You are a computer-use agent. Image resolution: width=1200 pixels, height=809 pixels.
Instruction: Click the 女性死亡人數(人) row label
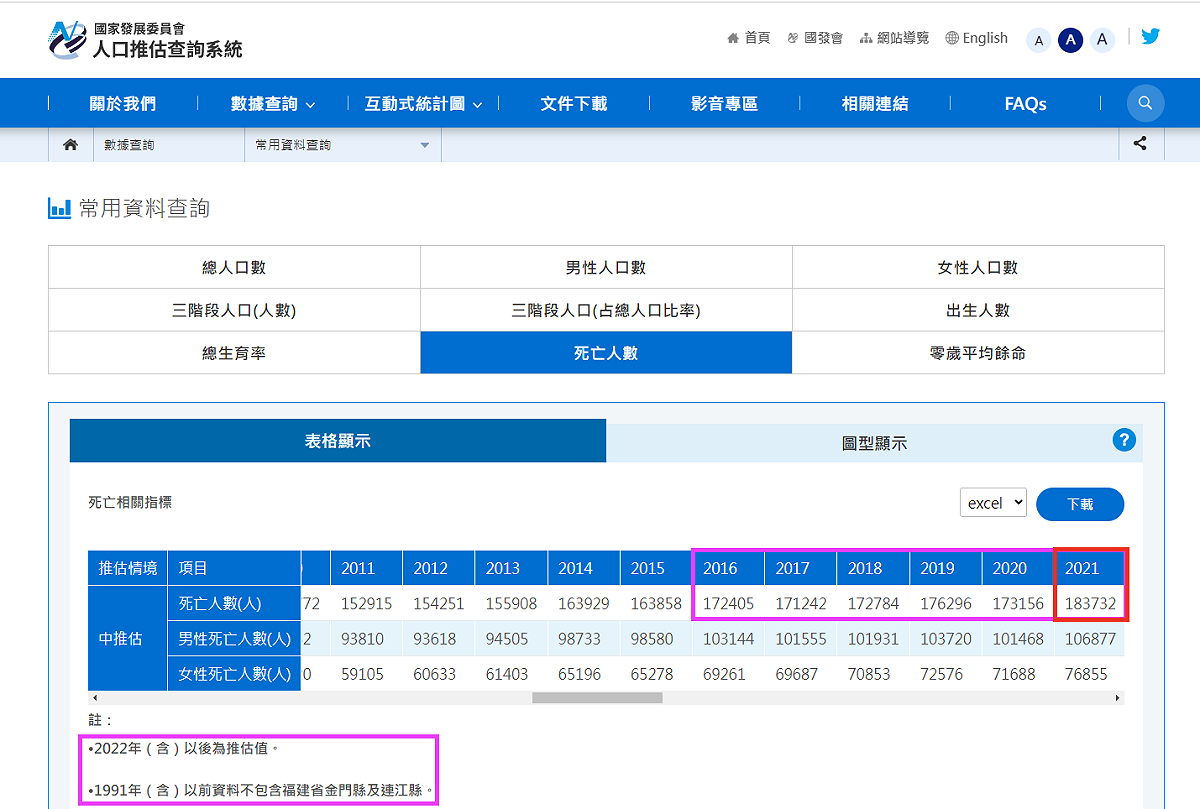click(x=234, y=674)
